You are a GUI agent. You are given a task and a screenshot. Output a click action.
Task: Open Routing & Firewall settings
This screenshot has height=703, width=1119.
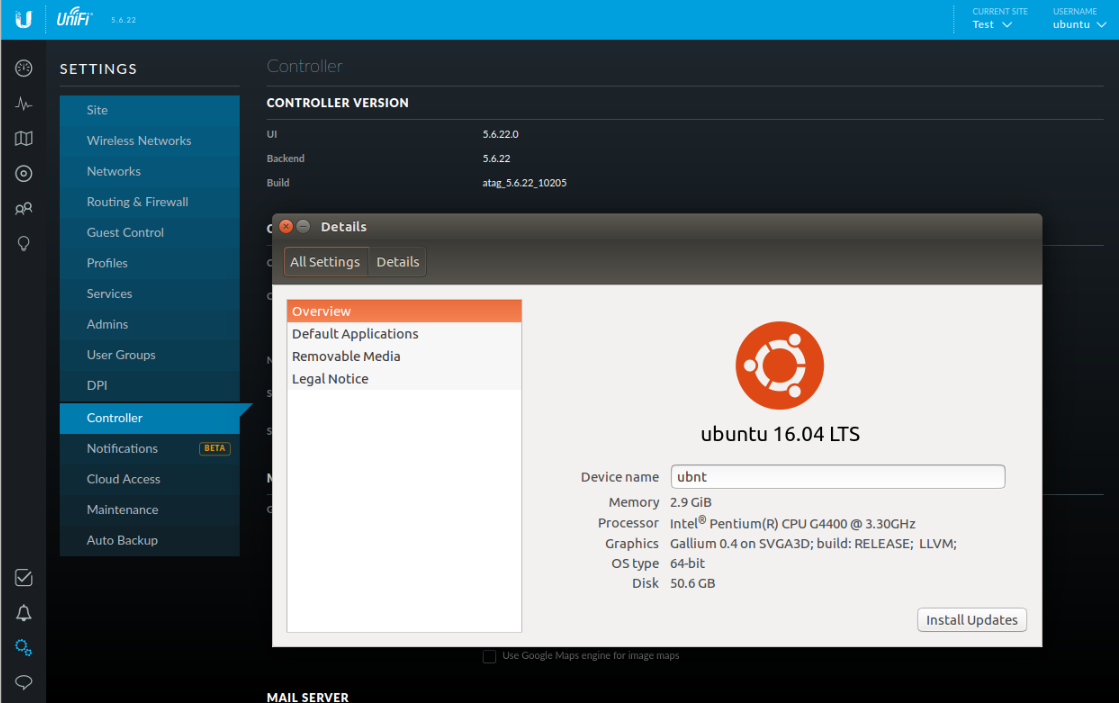coord(150,202)
